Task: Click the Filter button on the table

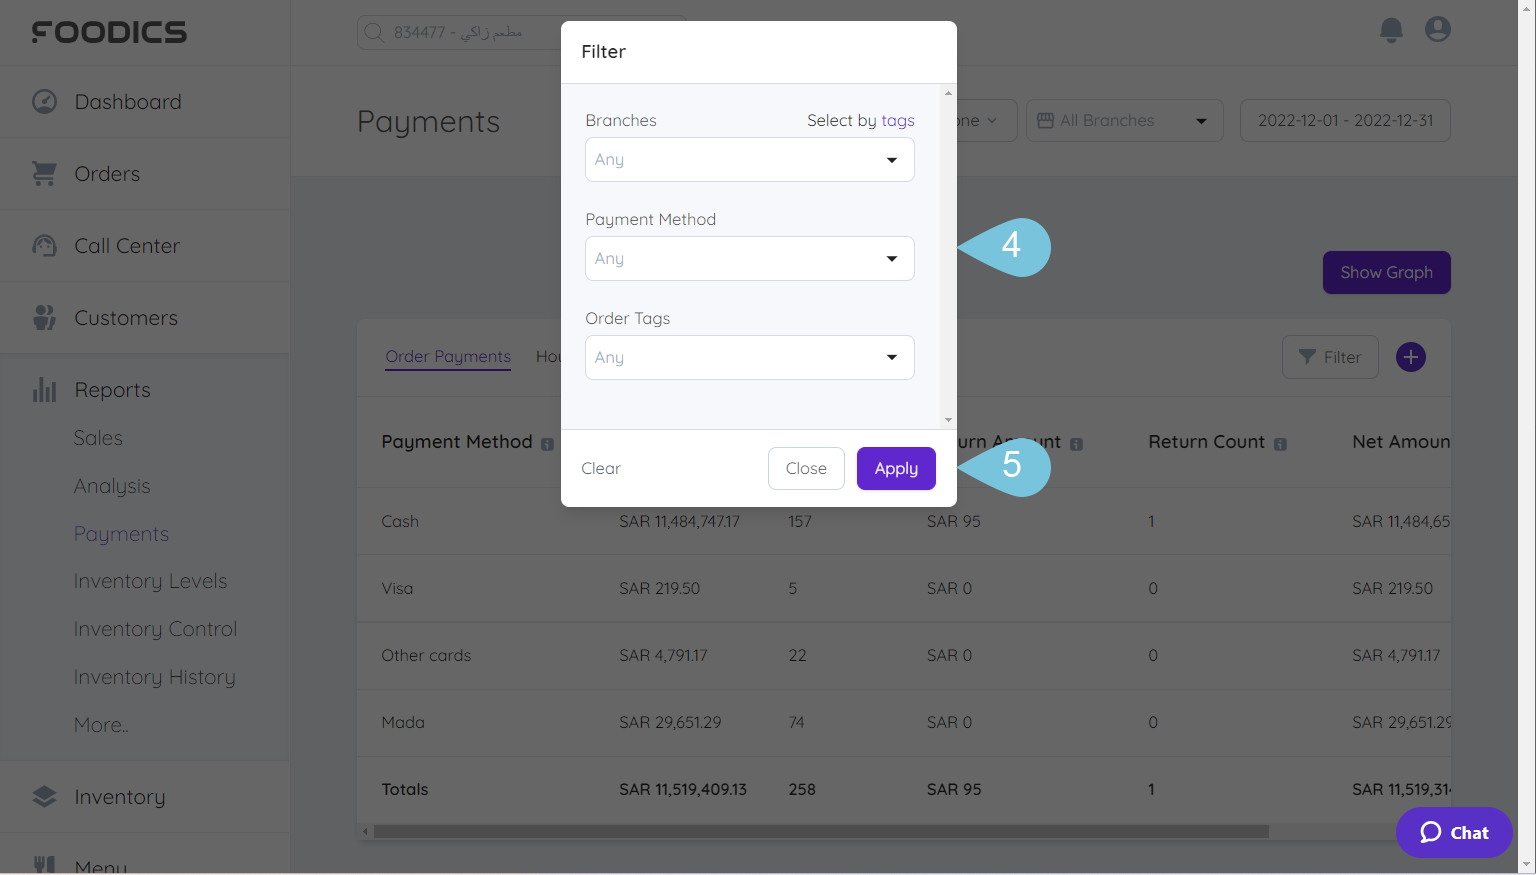Action: coord(1330,357)
